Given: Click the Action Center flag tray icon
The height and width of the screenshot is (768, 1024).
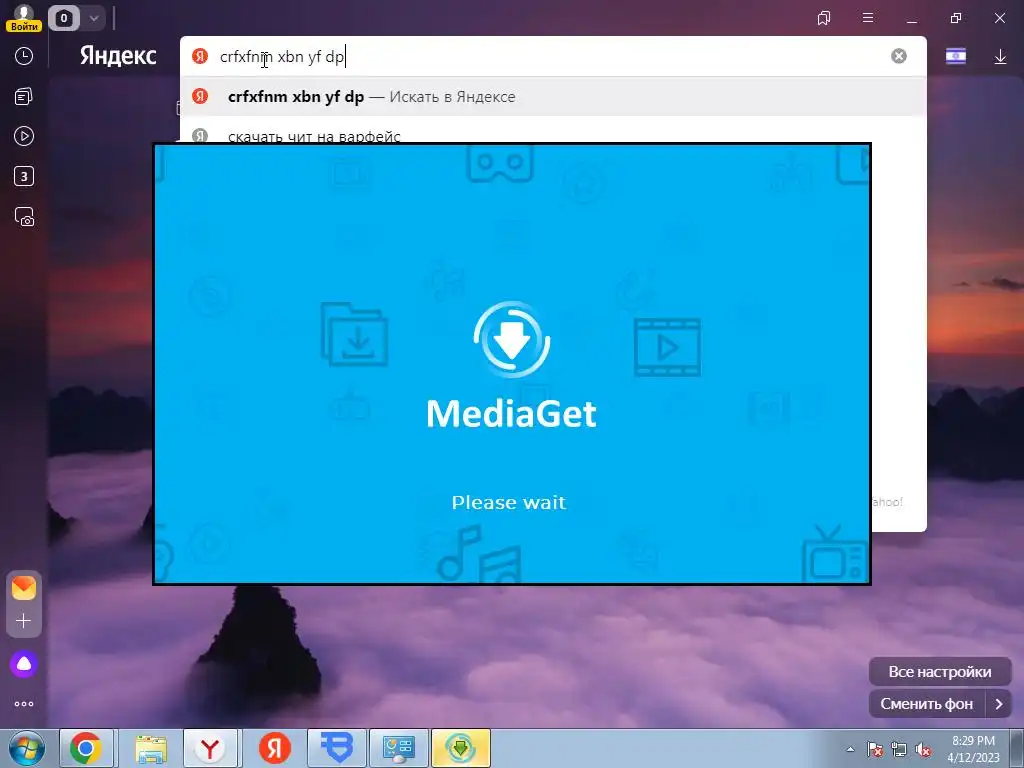Looking at the screenshot, I should (874, 749).
